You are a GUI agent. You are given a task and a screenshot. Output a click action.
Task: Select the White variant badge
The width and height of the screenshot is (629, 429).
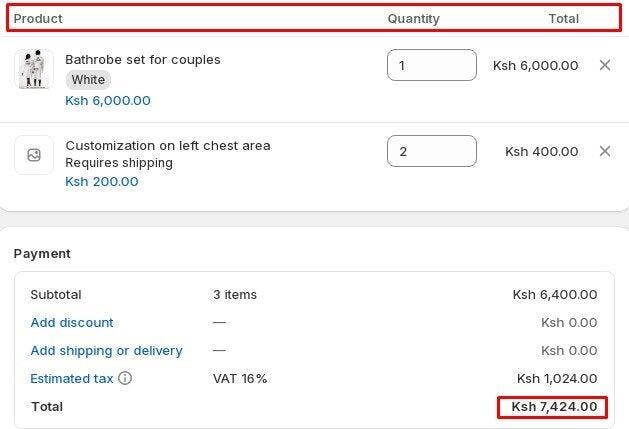[x=88, y=80]
